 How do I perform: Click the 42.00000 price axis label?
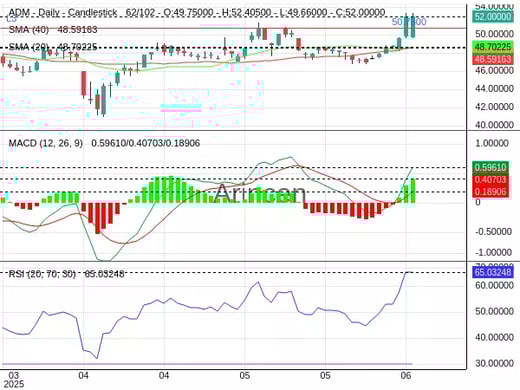click(494, 107)
